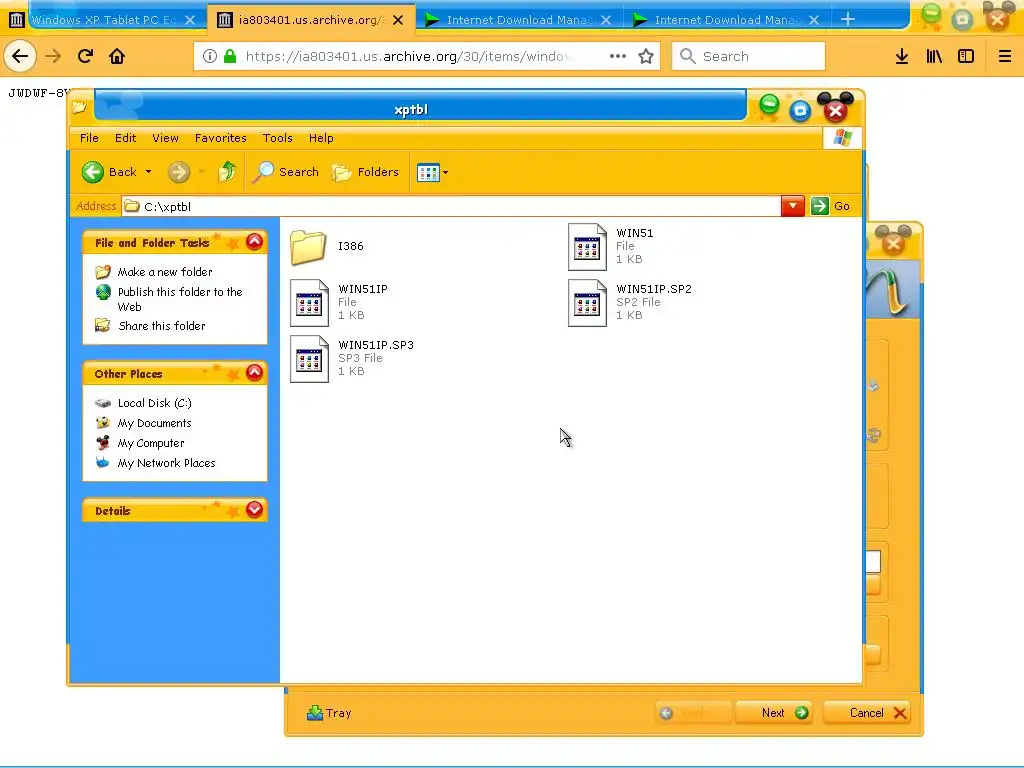Click the Go button
Viewport: 1024px width, 768px height.
coord(830,206)
